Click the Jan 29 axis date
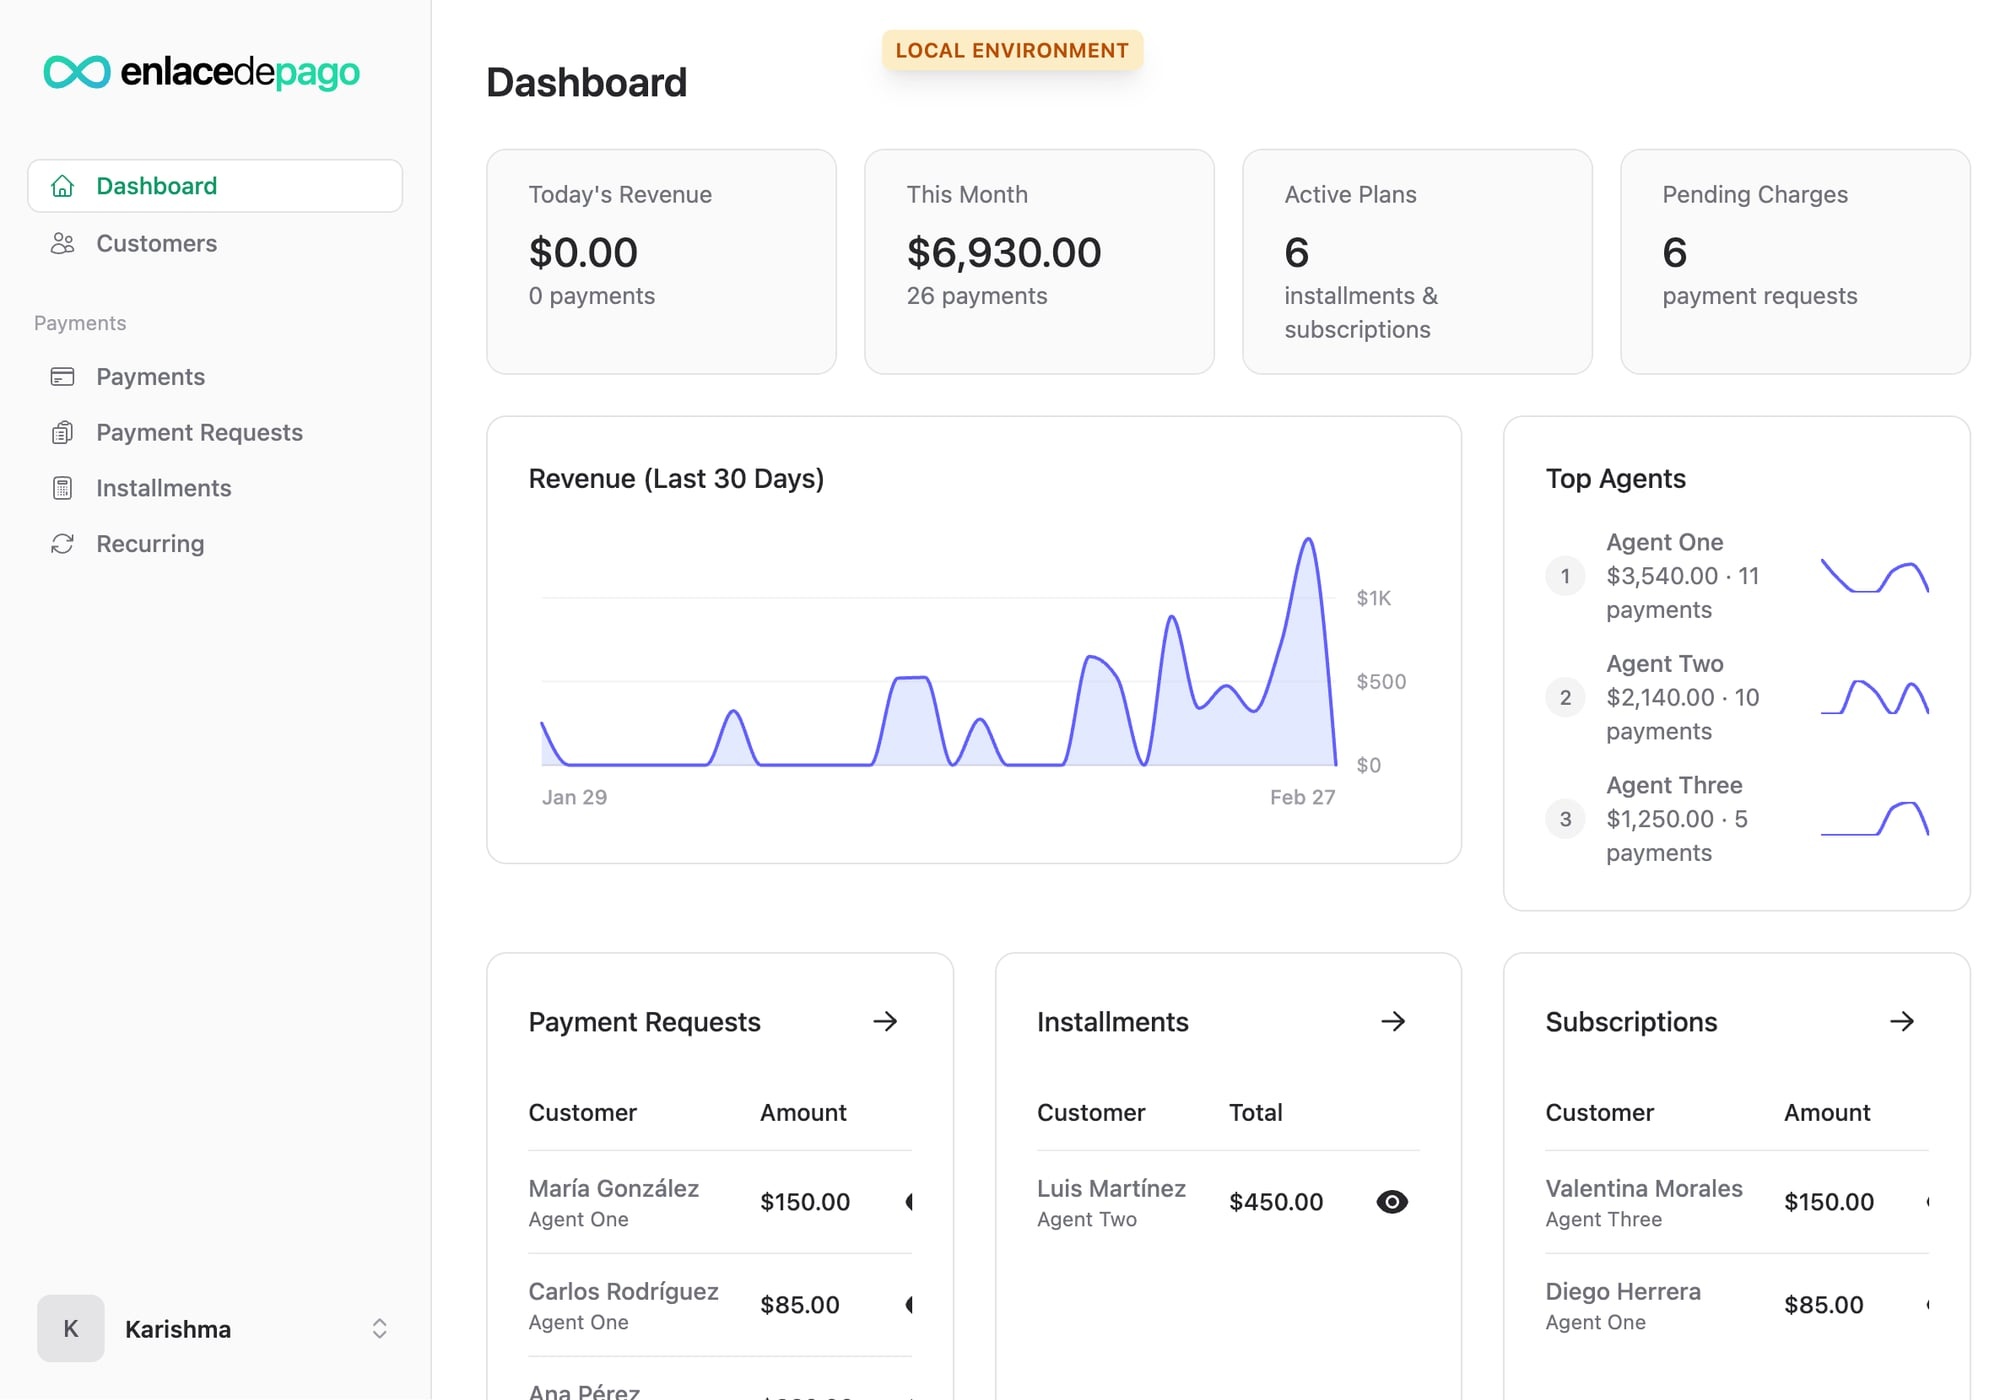Image resolution: width=2000 pixels, height=1400 pixels. (574, 797)
